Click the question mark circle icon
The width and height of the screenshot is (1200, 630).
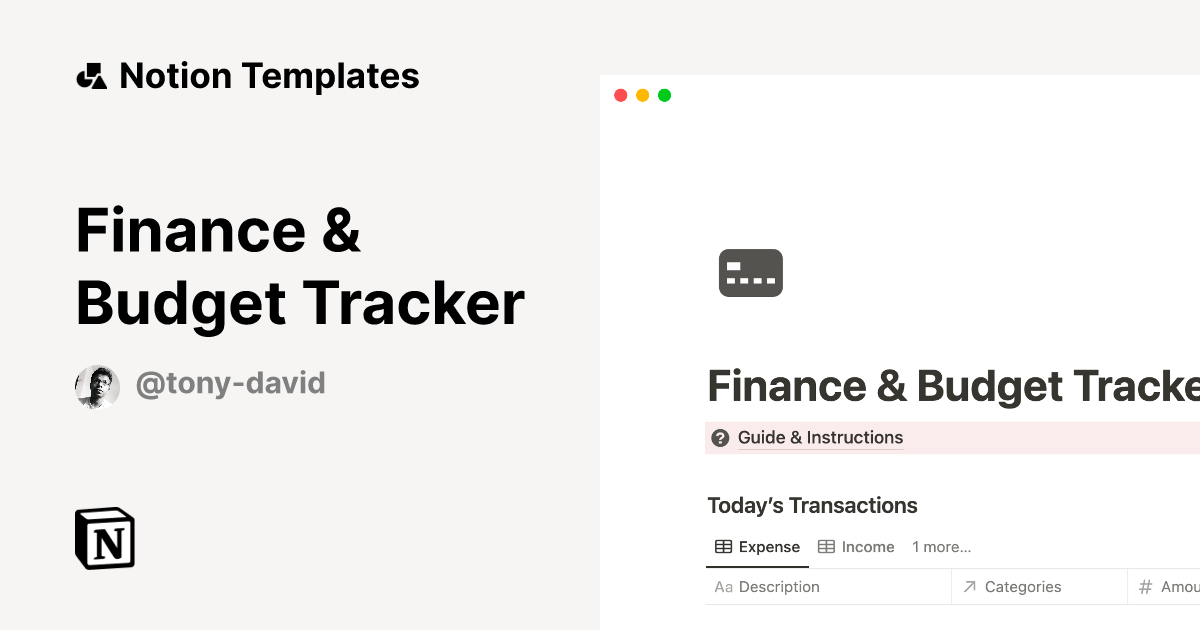tap(720, 438)
